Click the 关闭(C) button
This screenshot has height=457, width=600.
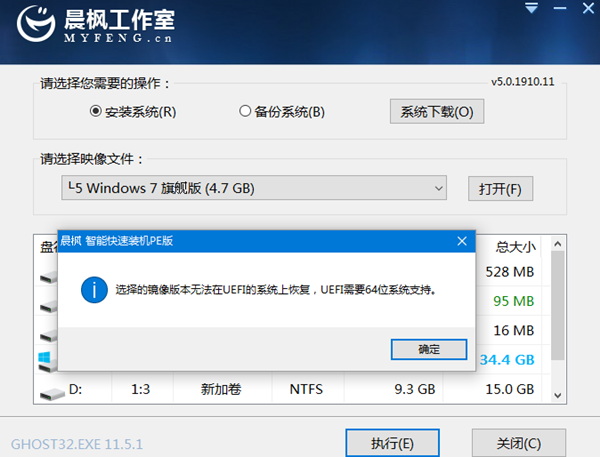tap(519, 442)
